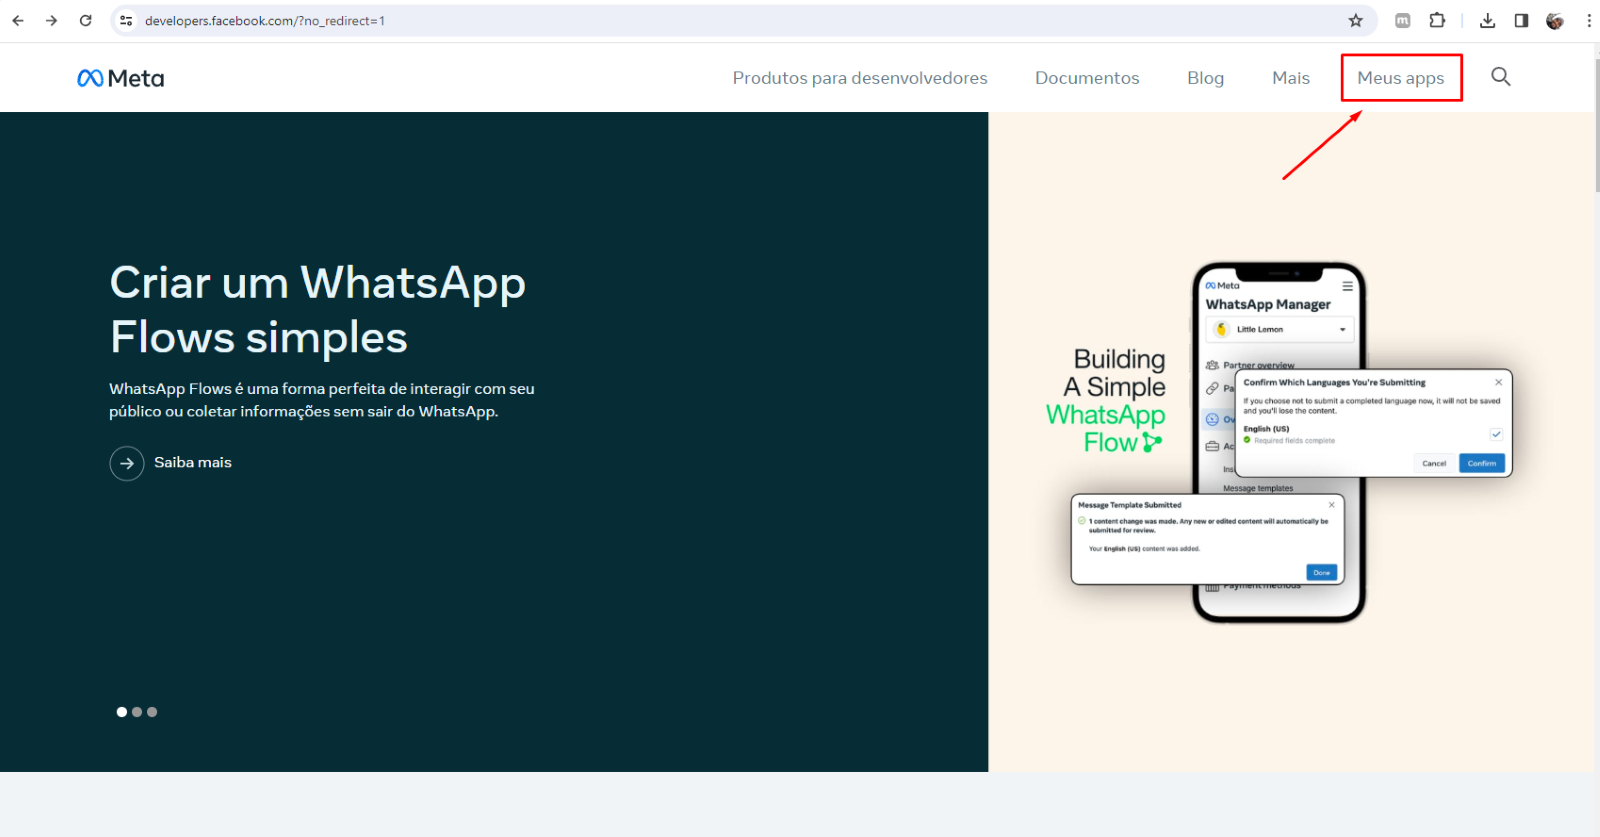
Task: Reload the current page
Action: click(85, 20)
